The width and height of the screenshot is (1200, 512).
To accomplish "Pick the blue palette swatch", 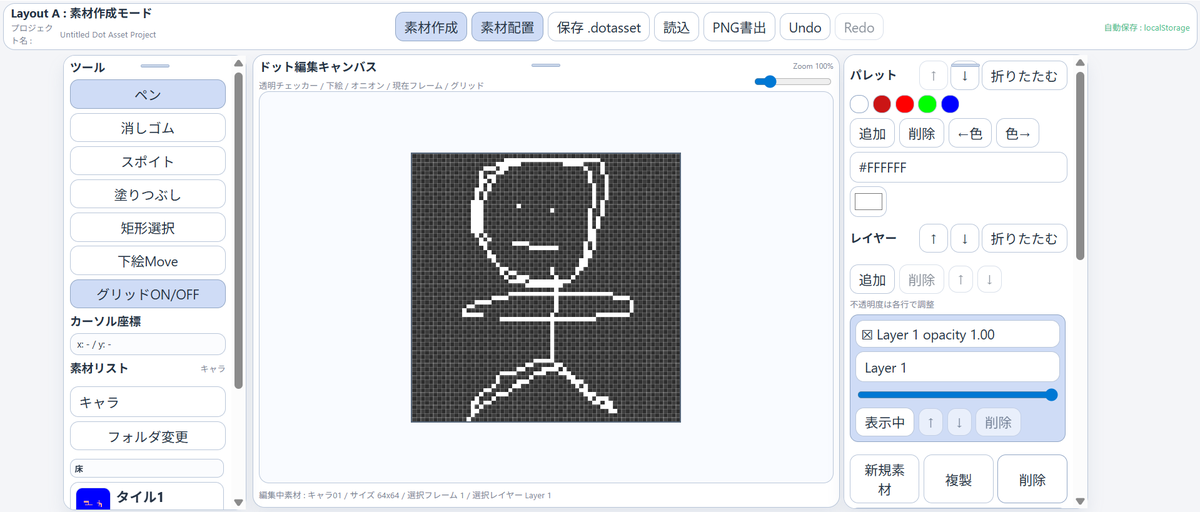I will coord(950,104).
